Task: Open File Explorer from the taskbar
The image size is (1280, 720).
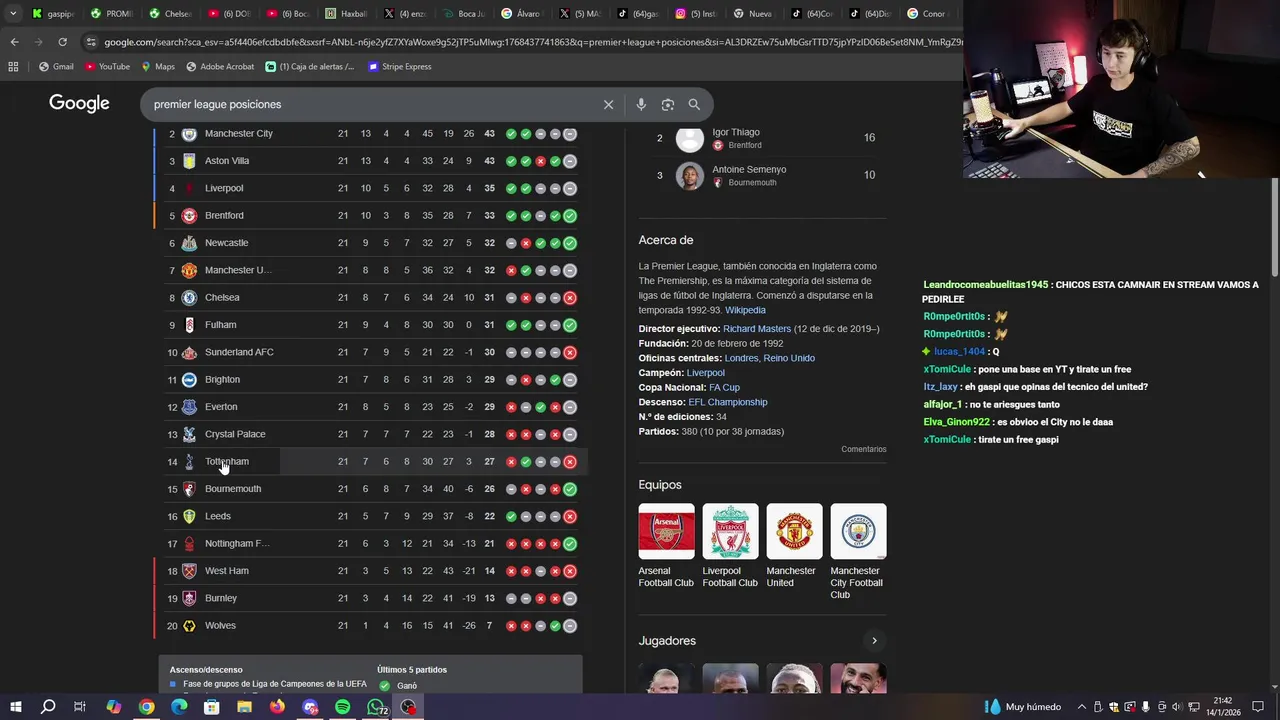Action: 244,707
